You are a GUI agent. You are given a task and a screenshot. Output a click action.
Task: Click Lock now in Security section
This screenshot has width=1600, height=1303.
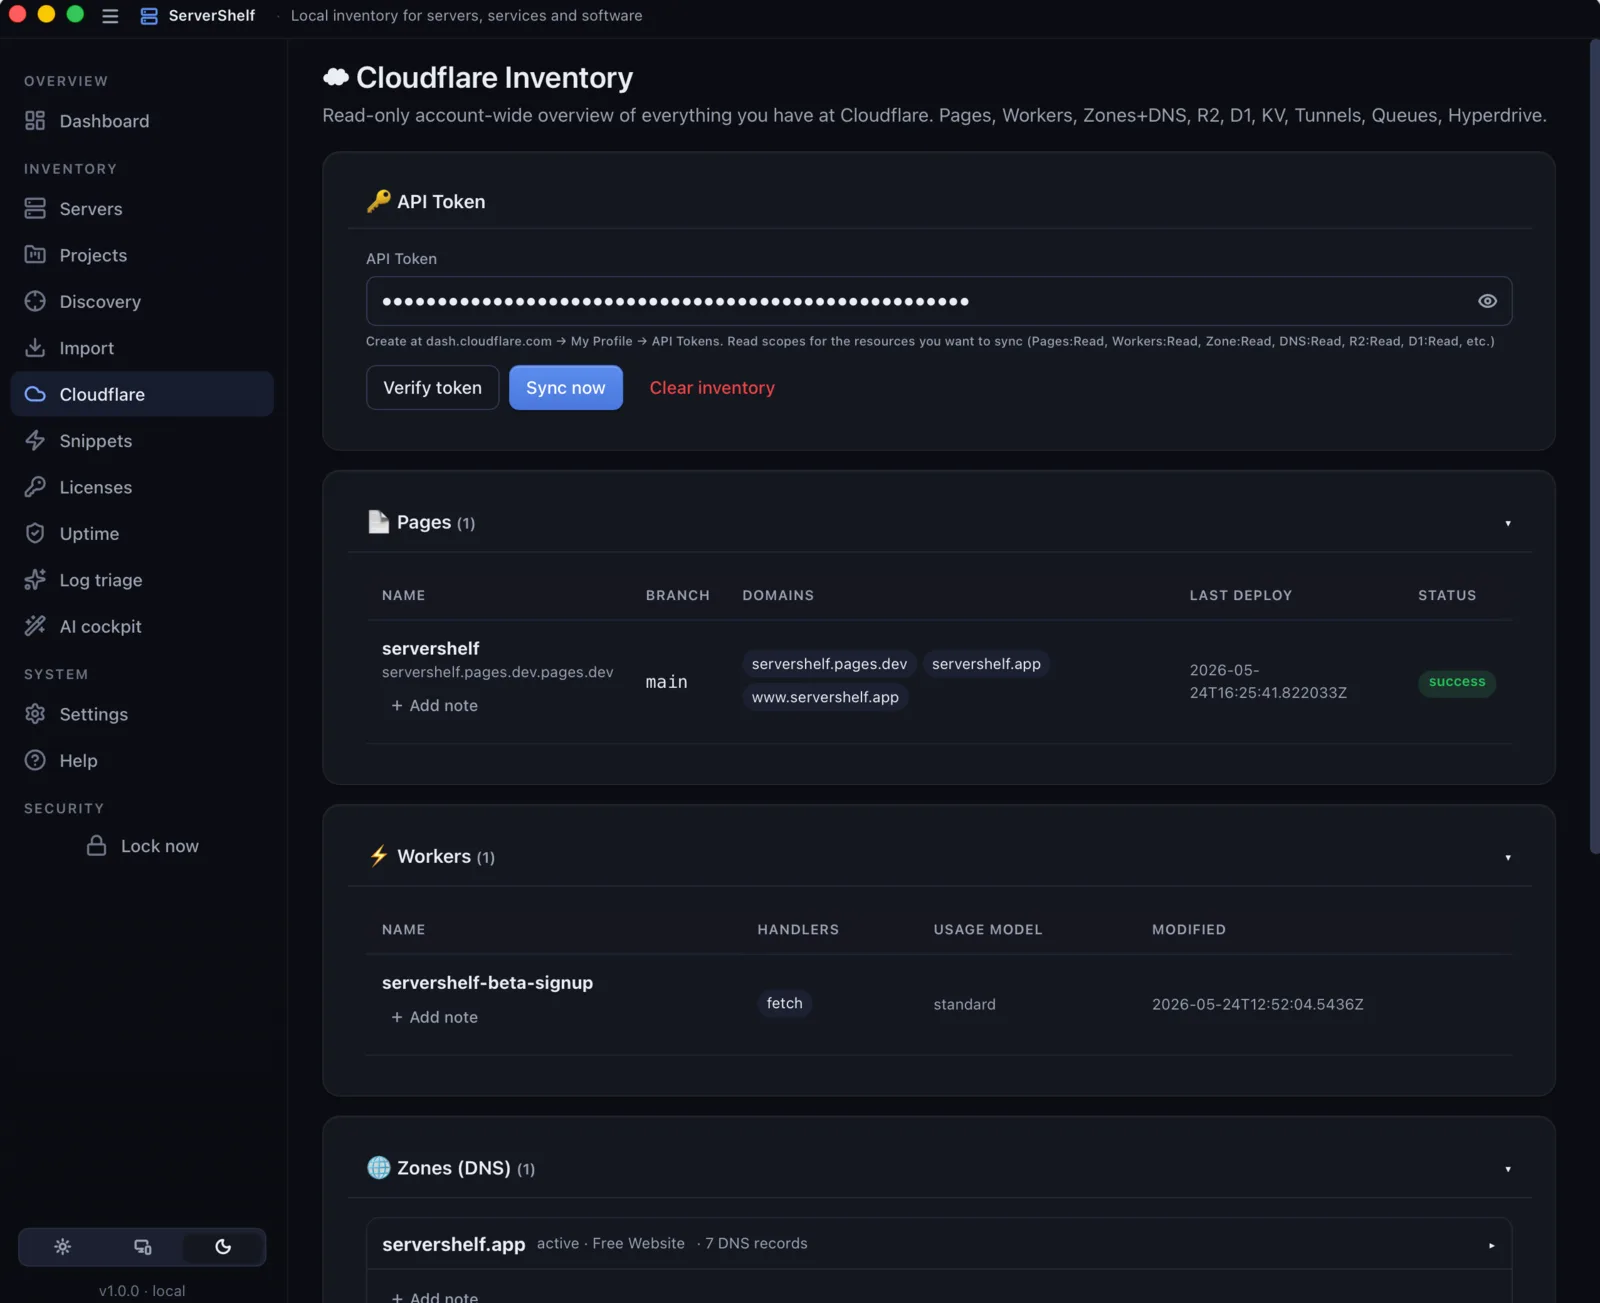coord(142,846)
